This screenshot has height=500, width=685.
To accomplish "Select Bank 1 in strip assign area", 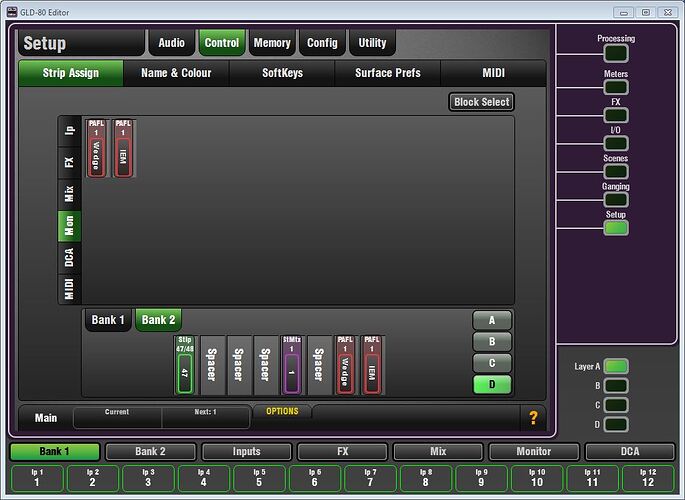I will (x=108, y=320).
